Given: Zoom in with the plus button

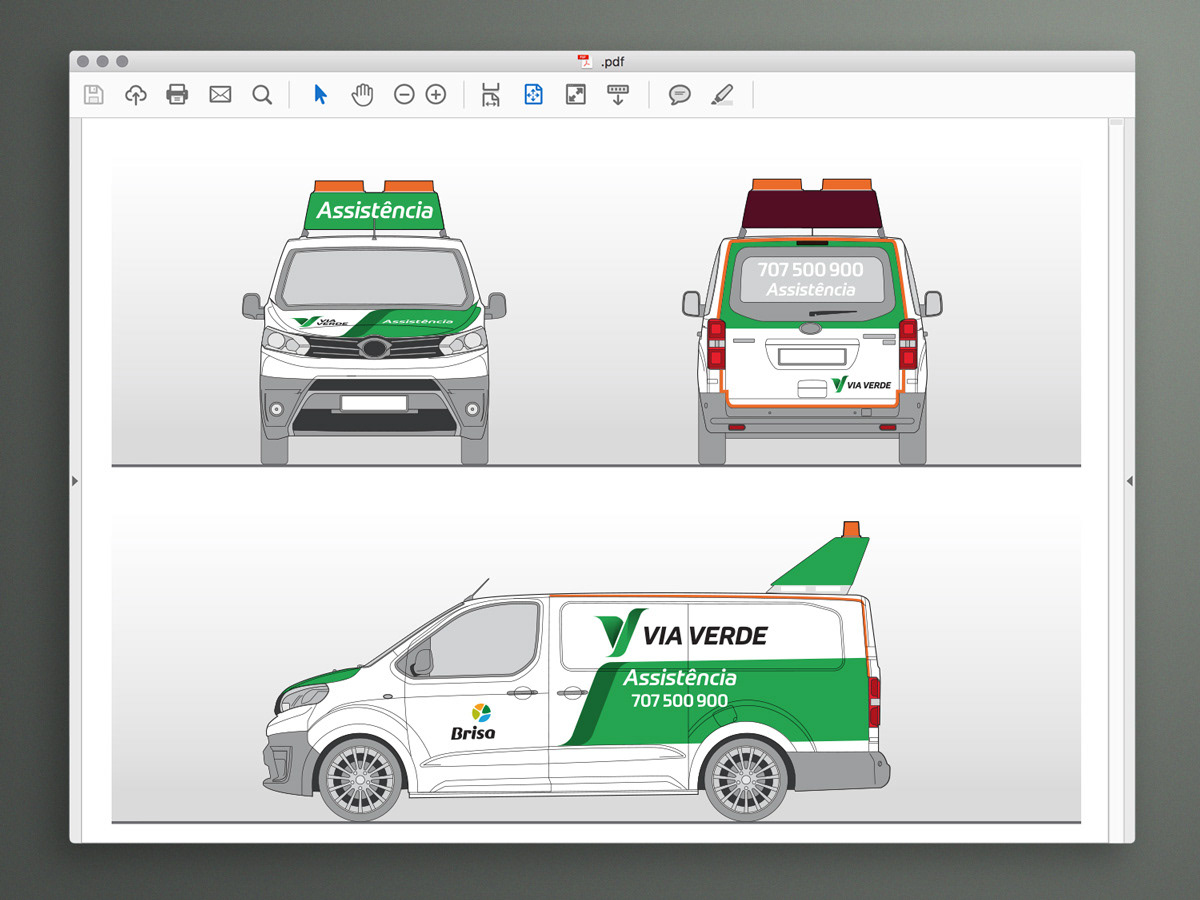Looking at the screenshot, I should [436, 95].
